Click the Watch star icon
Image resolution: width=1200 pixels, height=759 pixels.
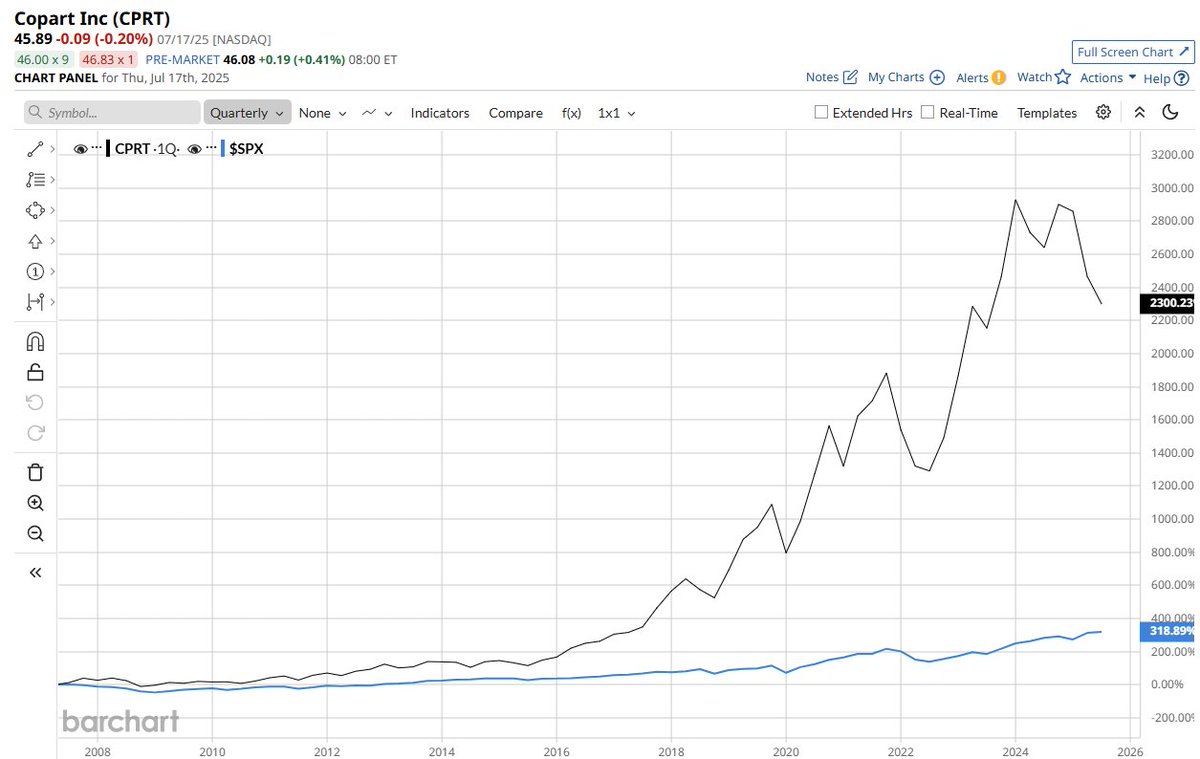(x=1063, y=77)
